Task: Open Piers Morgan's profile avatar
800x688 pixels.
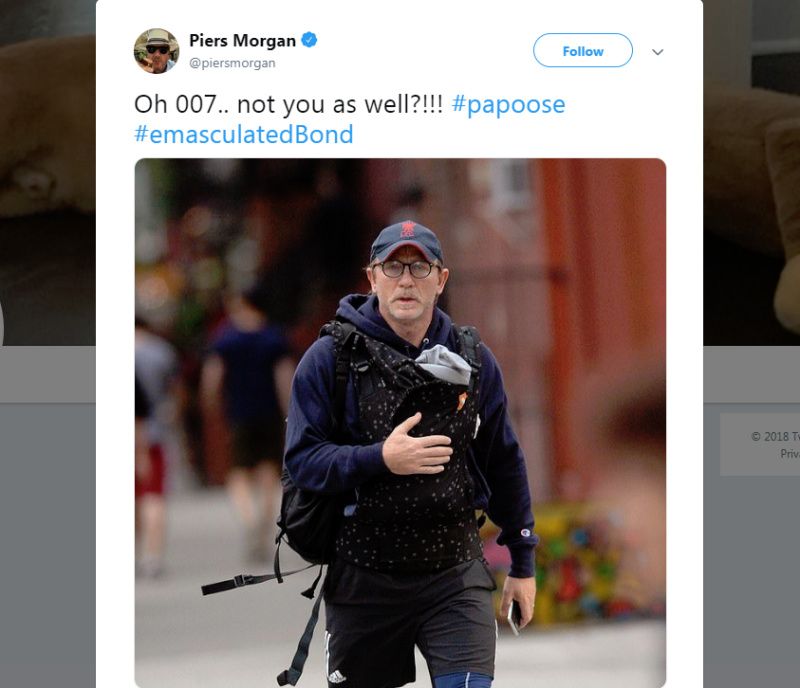Action: pyautogui.click(x=157, y=51)
